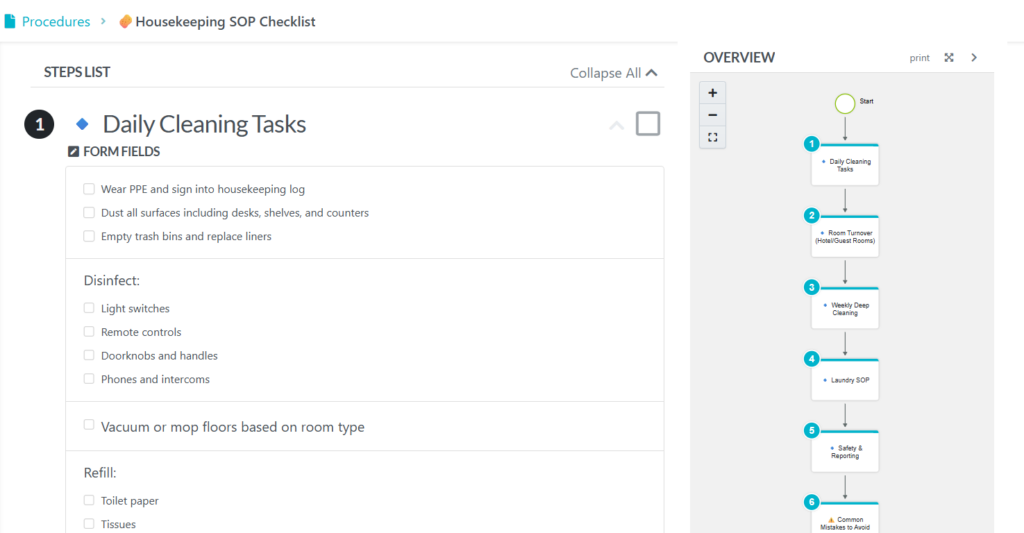Expand overview to fullscreen with arrows icon

pos(949,57)
